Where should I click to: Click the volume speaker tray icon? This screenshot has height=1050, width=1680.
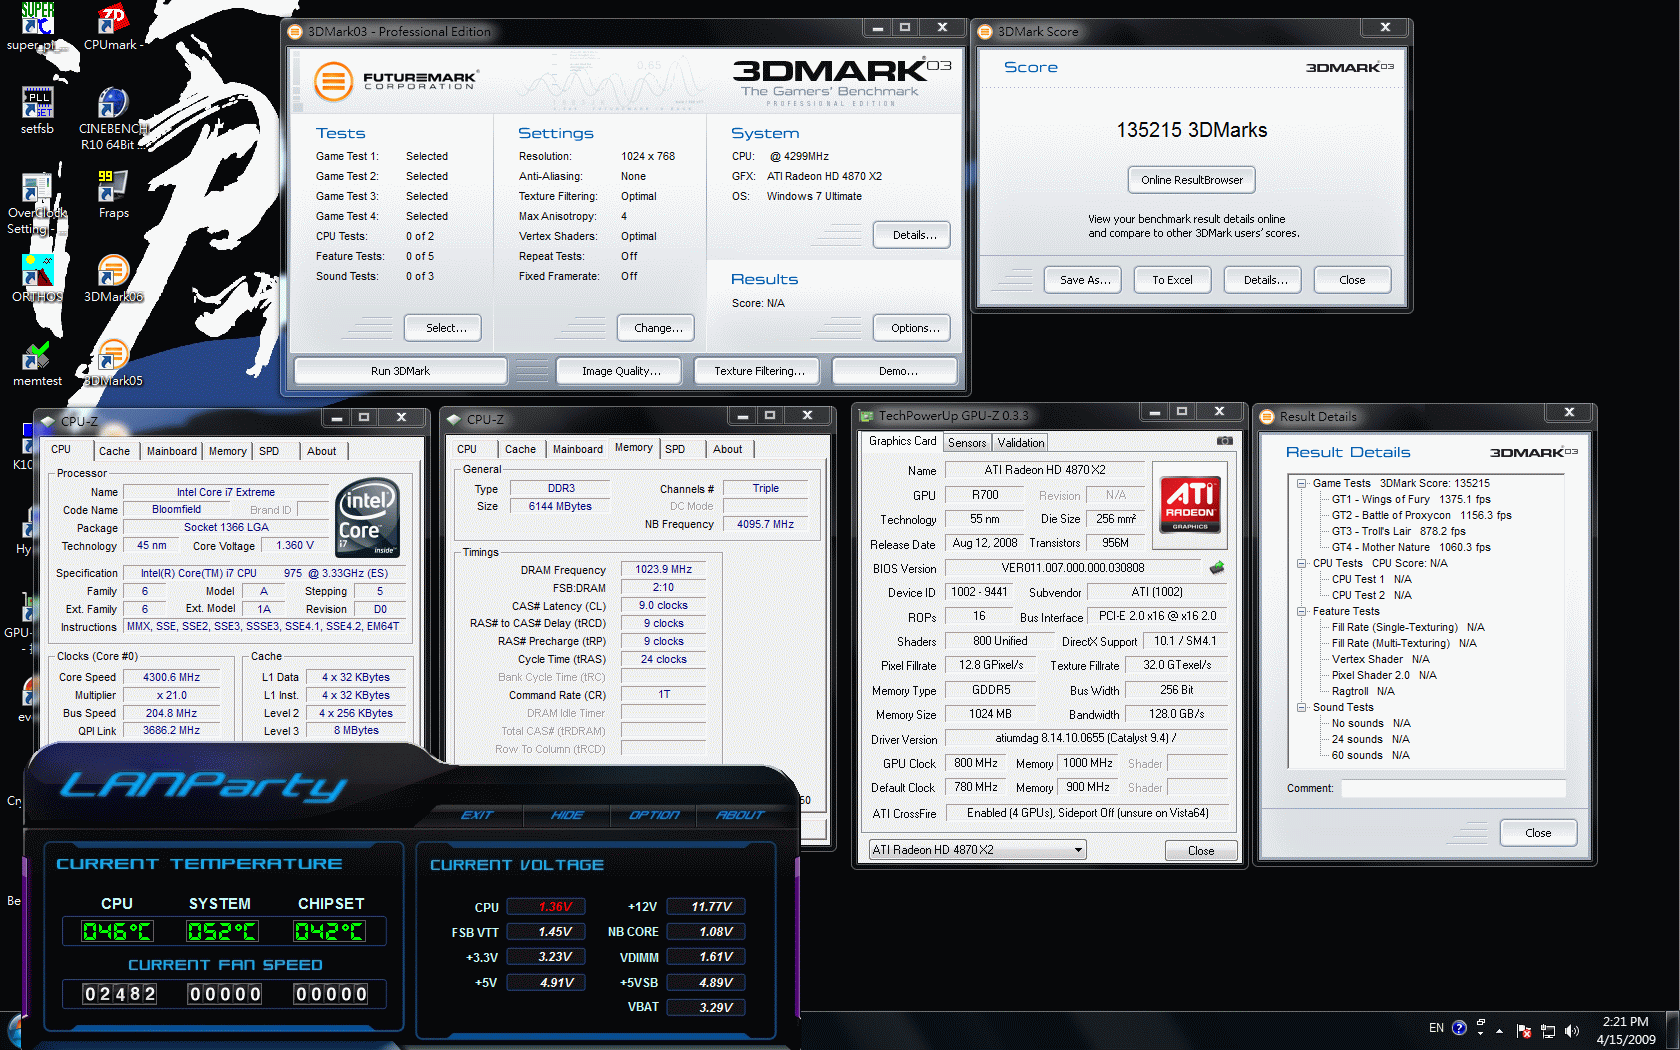click(1571, 1031)
